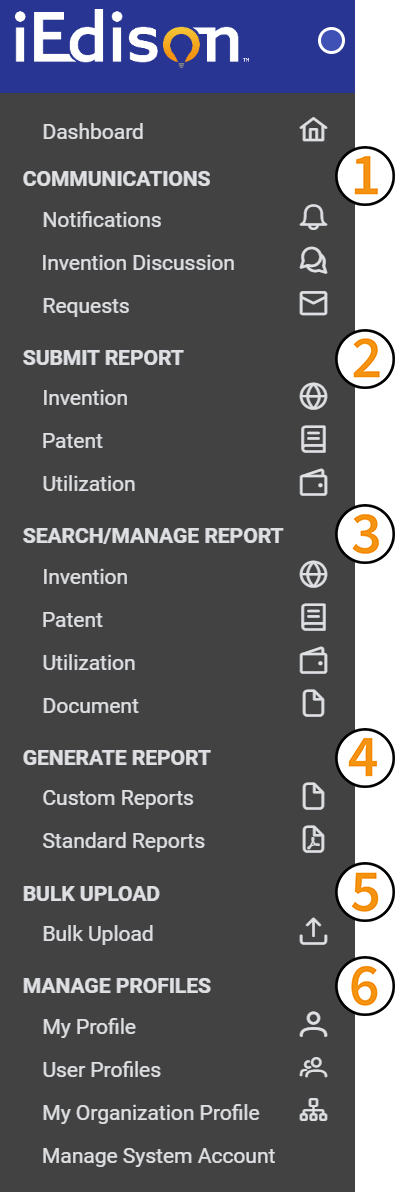Click the Invention Discussion chat bubbles icon
Viewport: 405px width, 1192px height.
[x=313, y=262]
